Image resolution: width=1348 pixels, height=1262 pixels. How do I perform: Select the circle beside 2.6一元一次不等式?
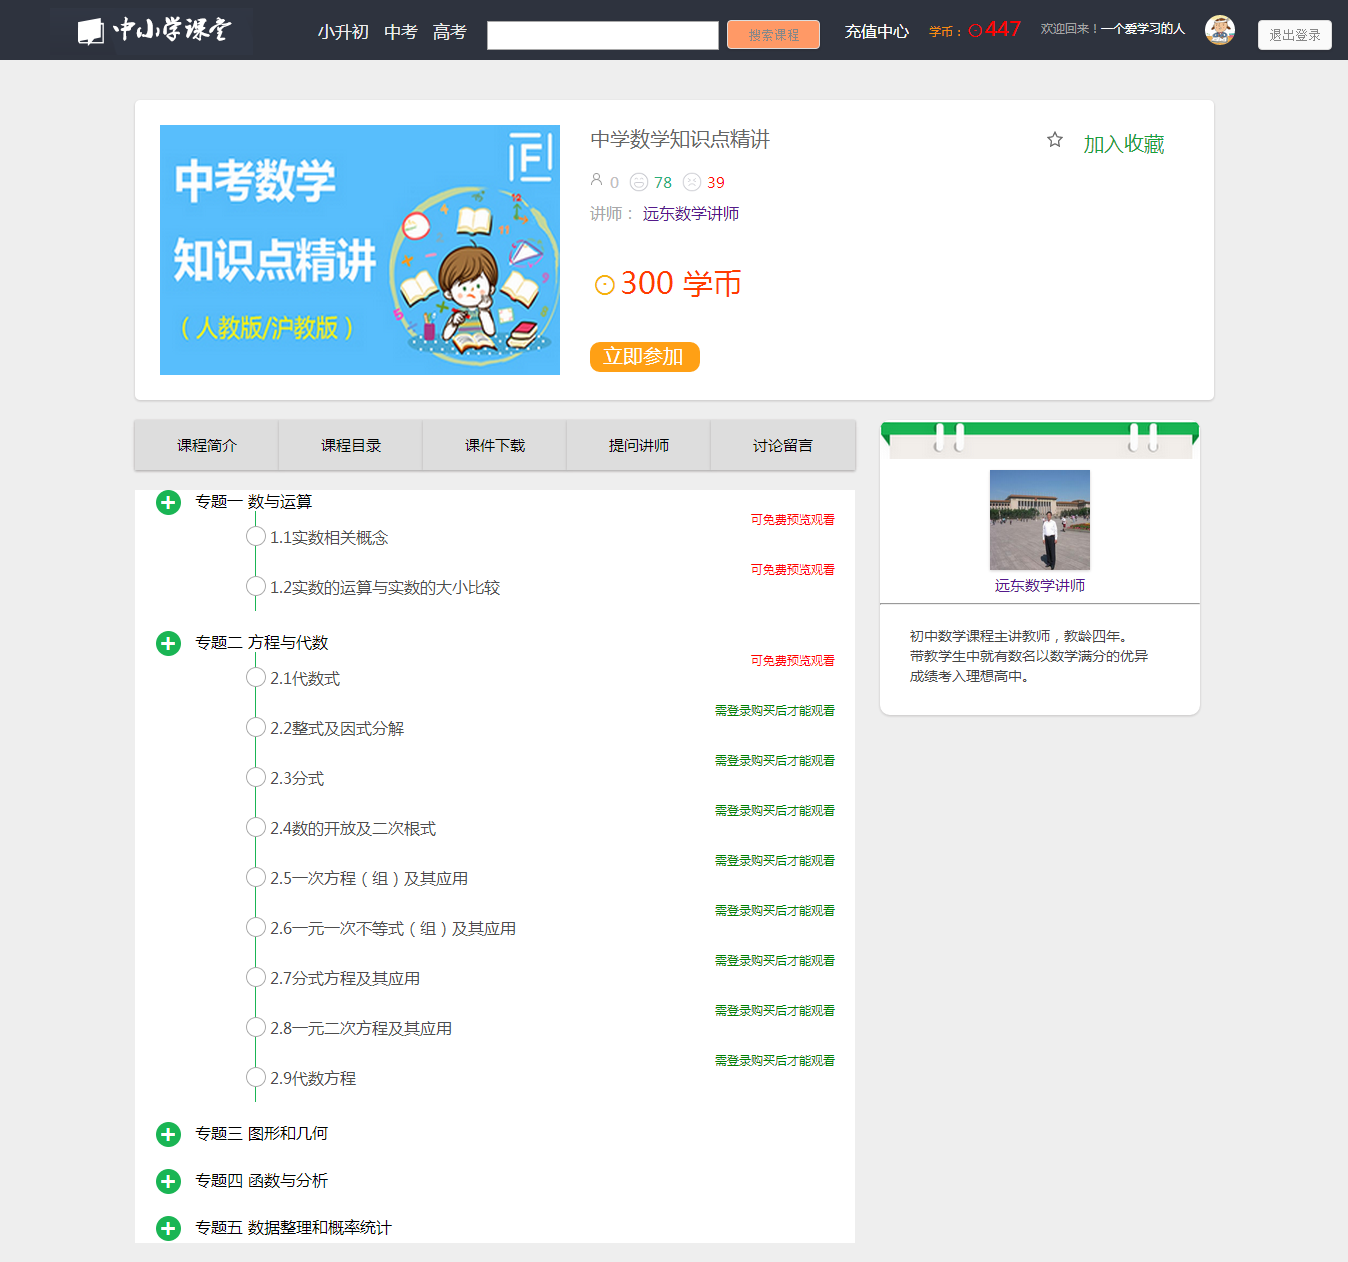(x=256, y=928)
